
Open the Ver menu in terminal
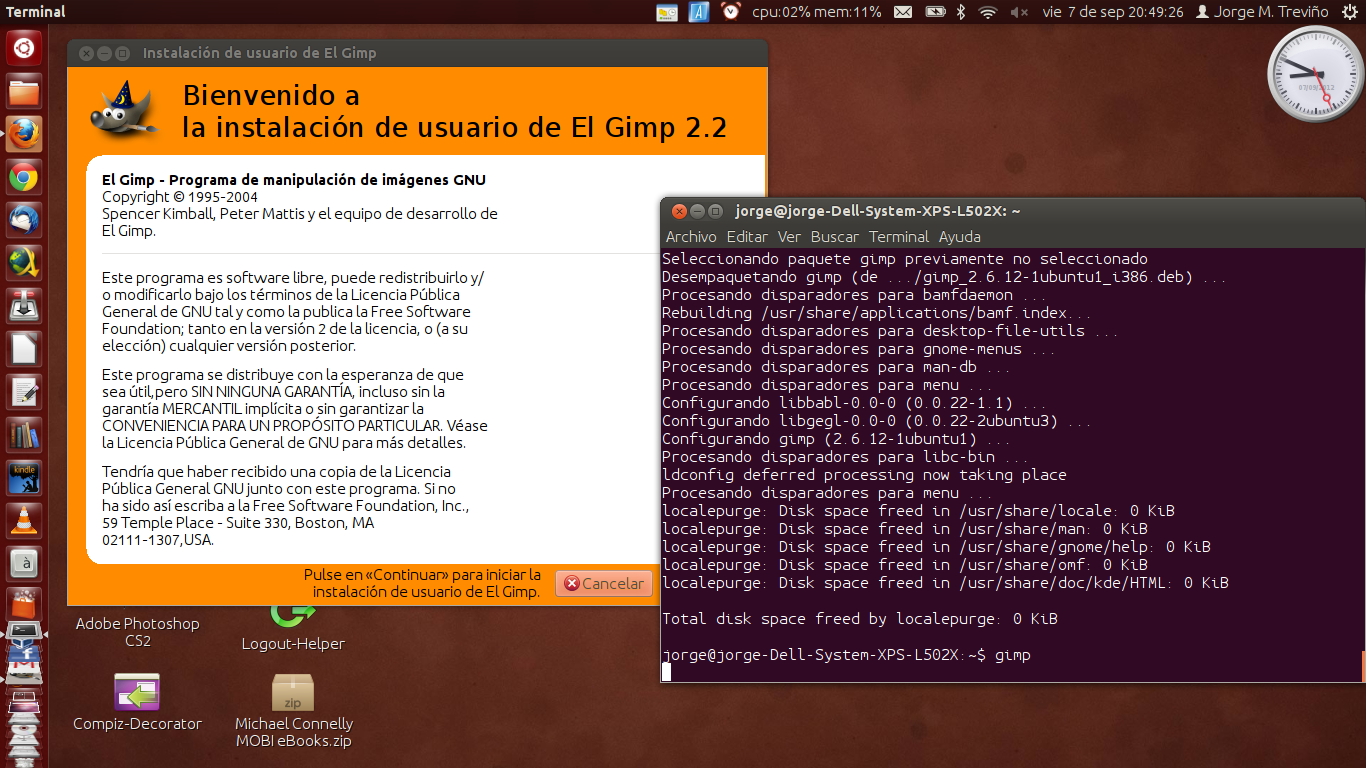789,237
